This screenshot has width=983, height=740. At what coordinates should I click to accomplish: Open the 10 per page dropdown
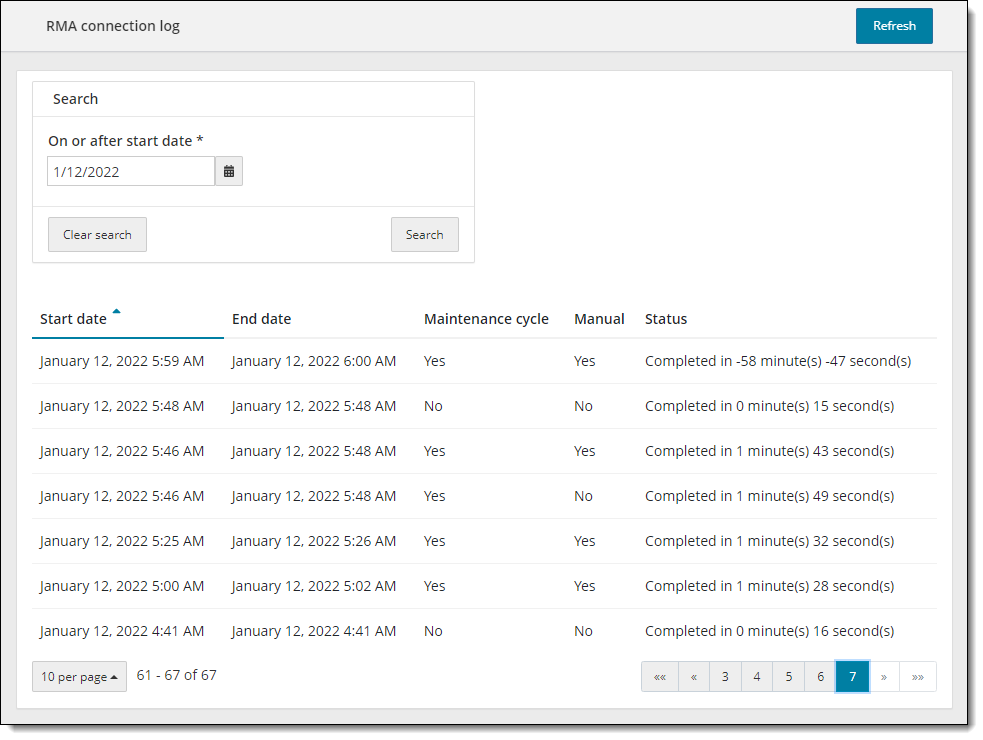79,676
